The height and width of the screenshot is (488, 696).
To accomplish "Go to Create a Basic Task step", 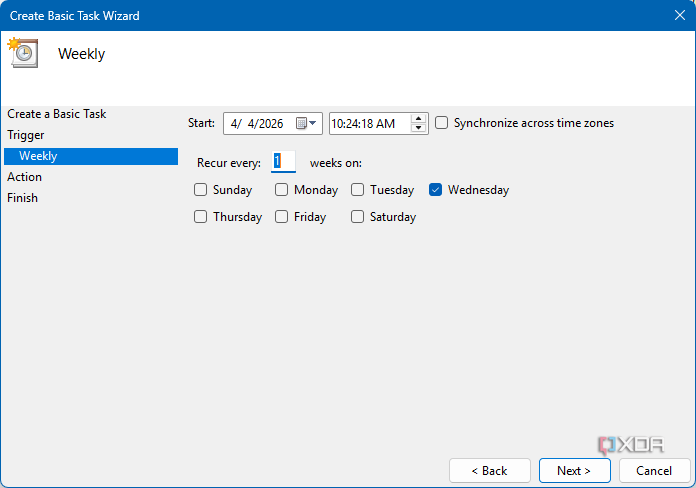I will click(56, 114).
